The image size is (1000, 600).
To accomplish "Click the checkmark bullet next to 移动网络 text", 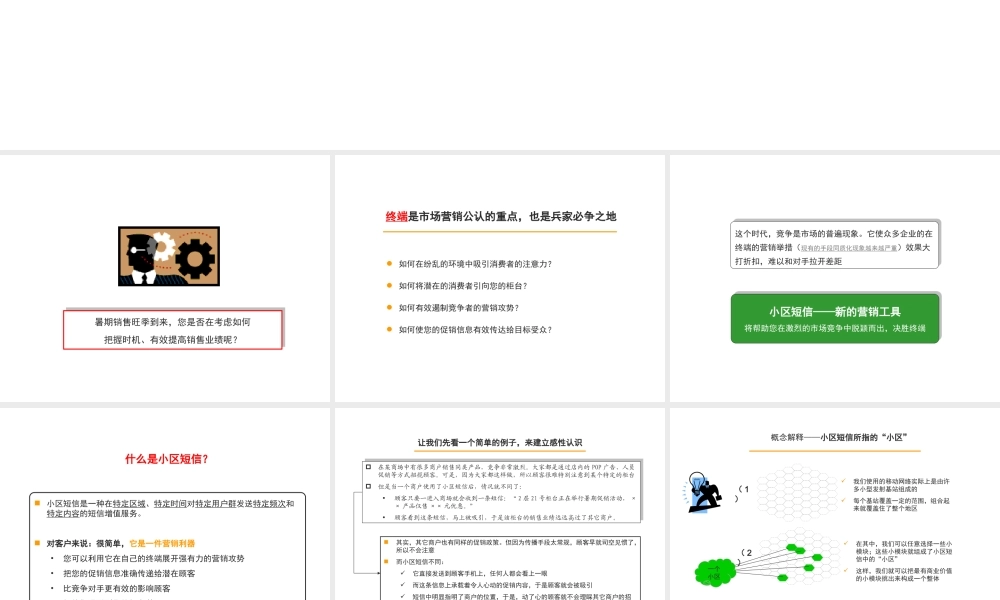I will tap(844, 480).
